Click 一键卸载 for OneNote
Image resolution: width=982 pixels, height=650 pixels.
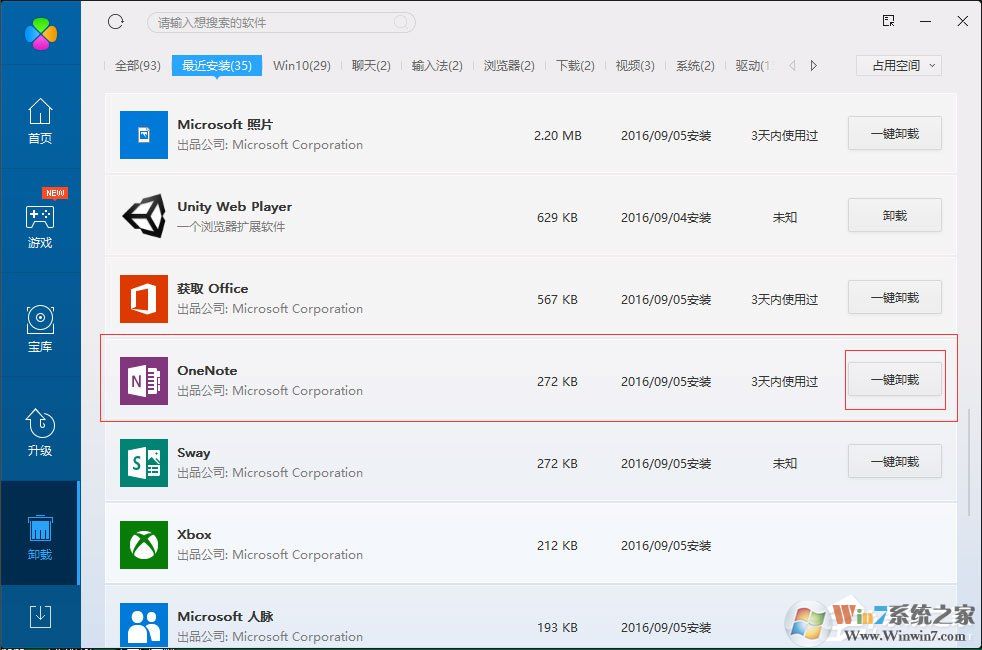pos(894,379)
